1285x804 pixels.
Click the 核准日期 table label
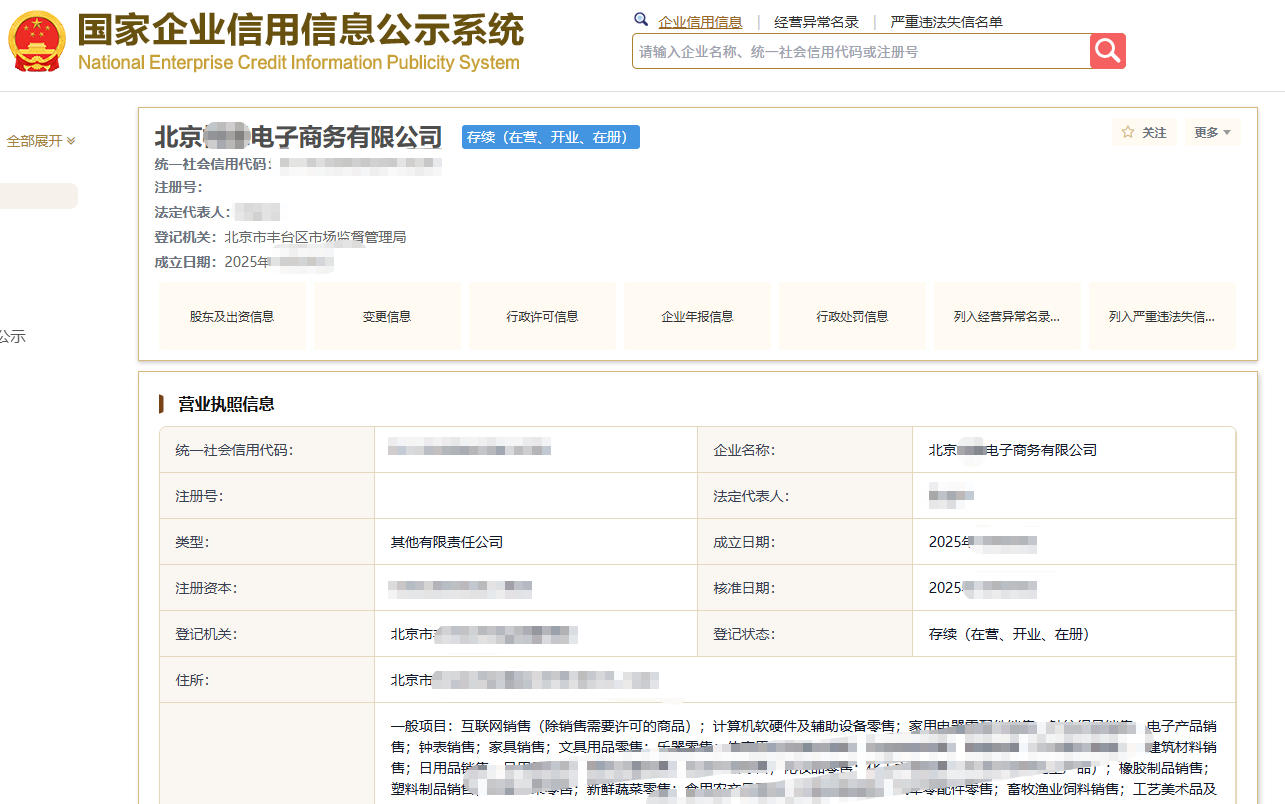click(x=744, y=588)
